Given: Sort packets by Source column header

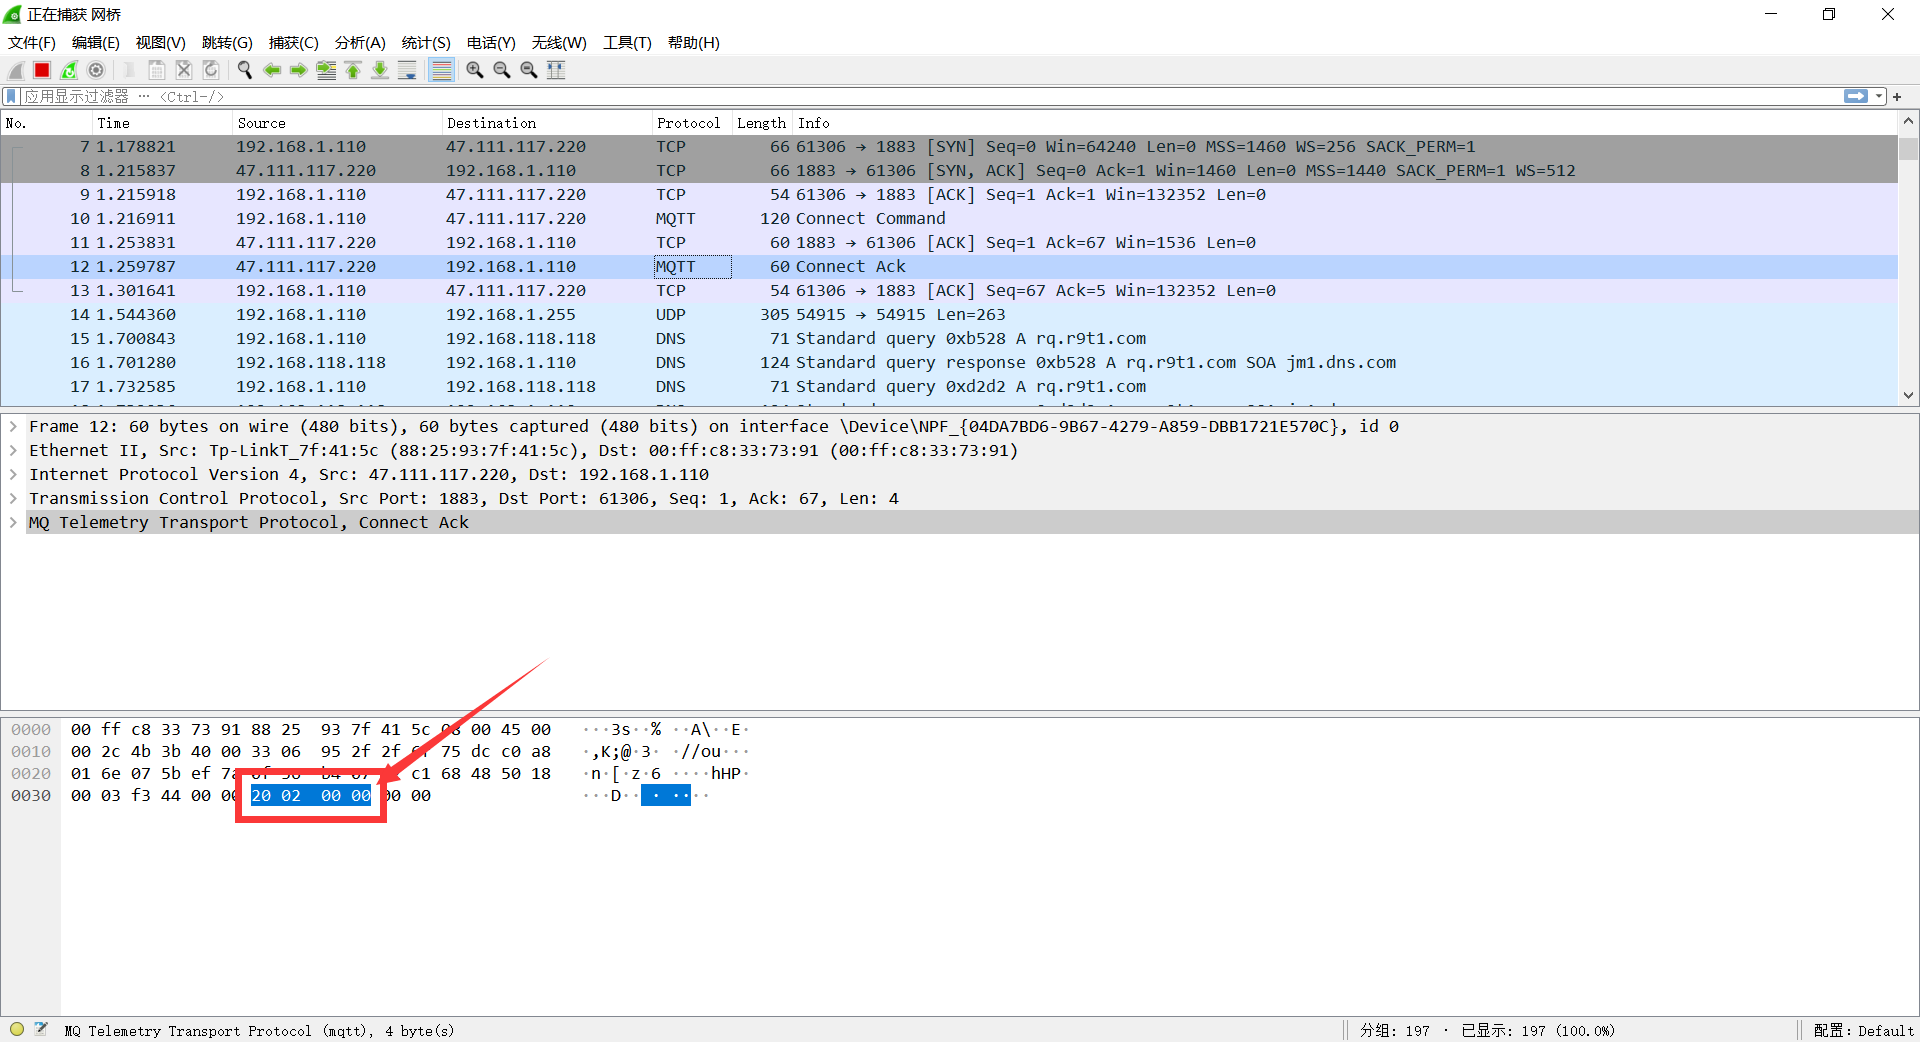Looking at the screenshot, I should point(338,123).
